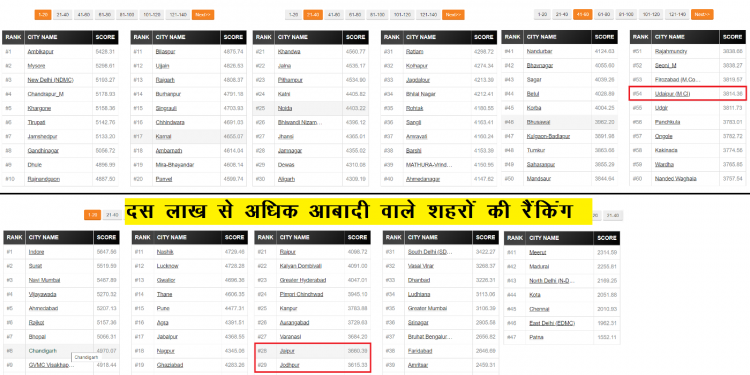Open the Ambikapur city link
The height and width of the screenshot is (375, 750).
[41, 52]
